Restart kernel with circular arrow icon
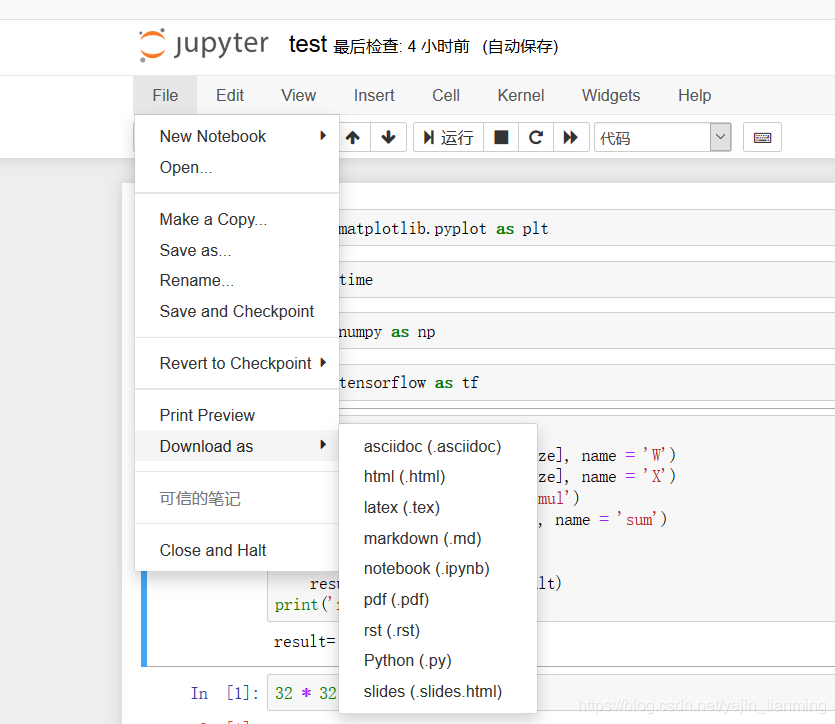Image resolution: width=835 pixels, height=724 pixels. tap(536, 138)
